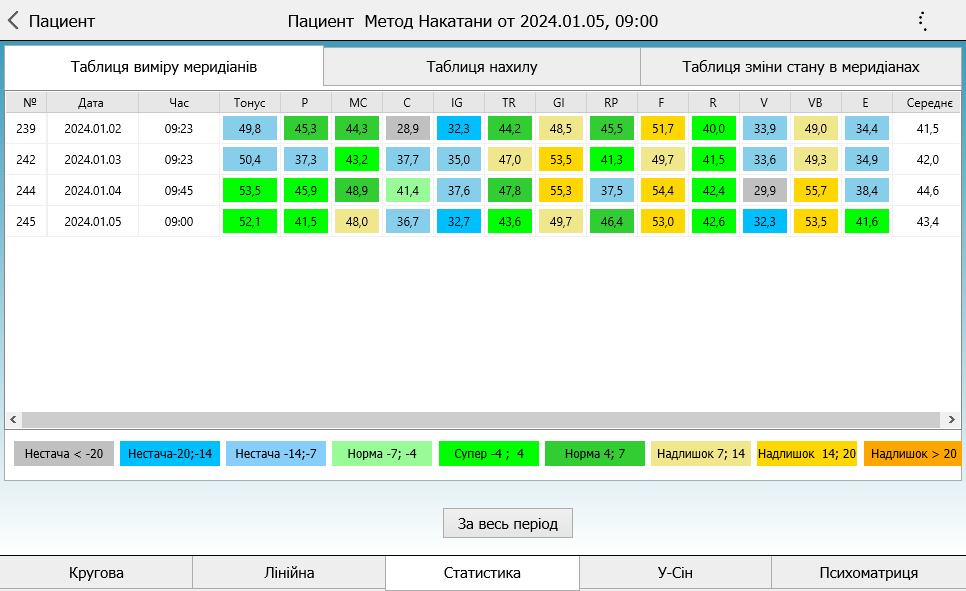Switch to Кругова view
The height and width of the screenshot is (591, 966).
pos(96,573)
